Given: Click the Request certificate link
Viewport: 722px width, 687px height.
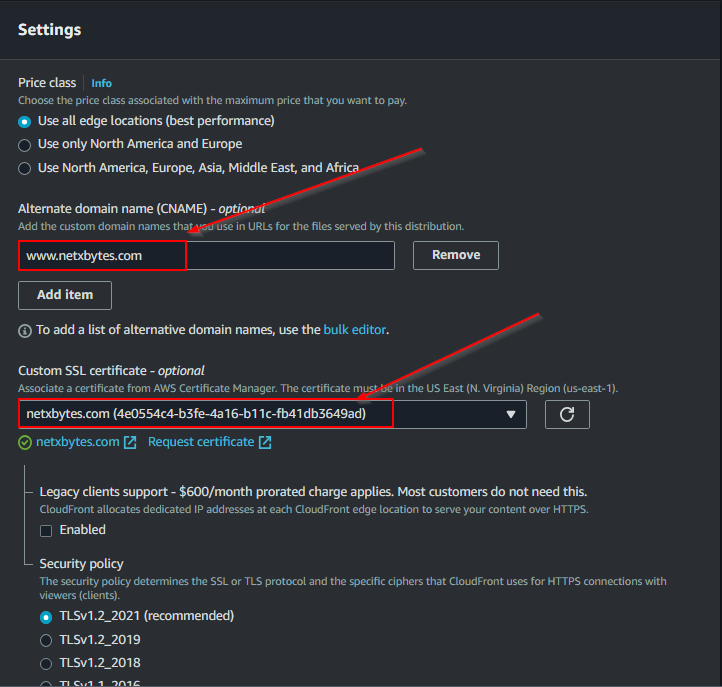Looking at the screenshot, I should [x=201, y=442].
